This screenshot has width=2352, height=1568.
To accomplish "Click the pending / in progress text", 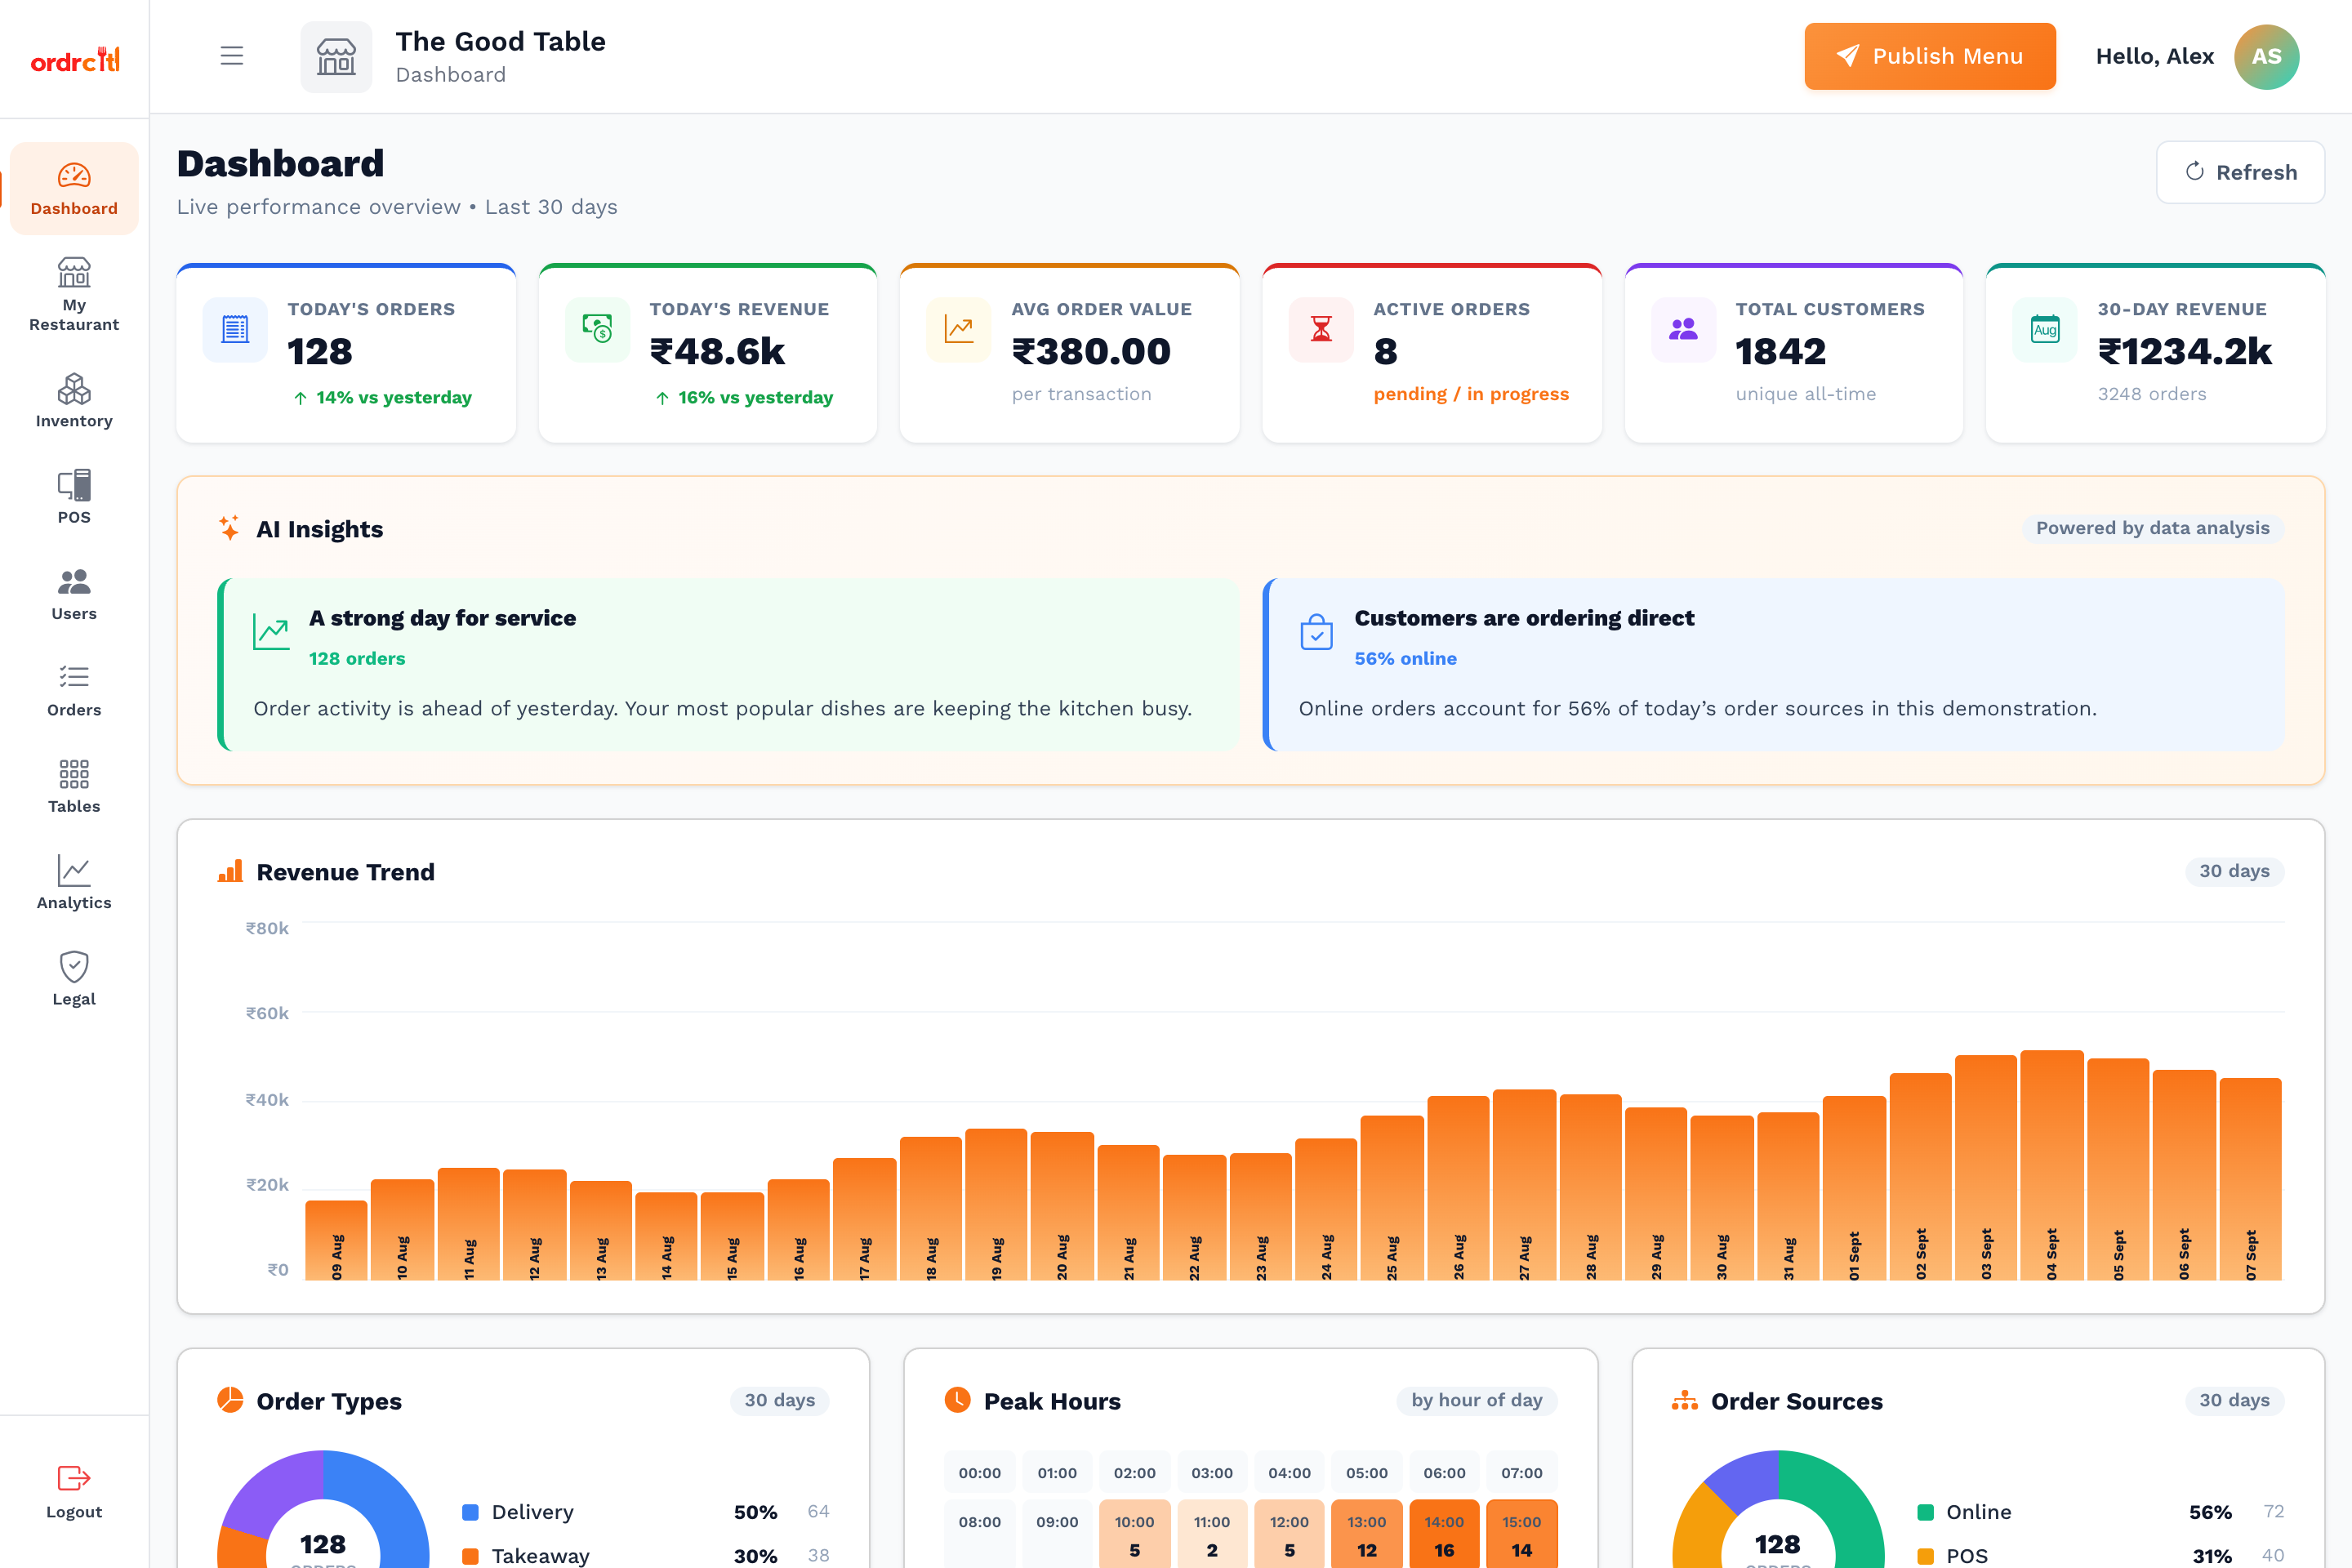I will [x=1471, y=394].
